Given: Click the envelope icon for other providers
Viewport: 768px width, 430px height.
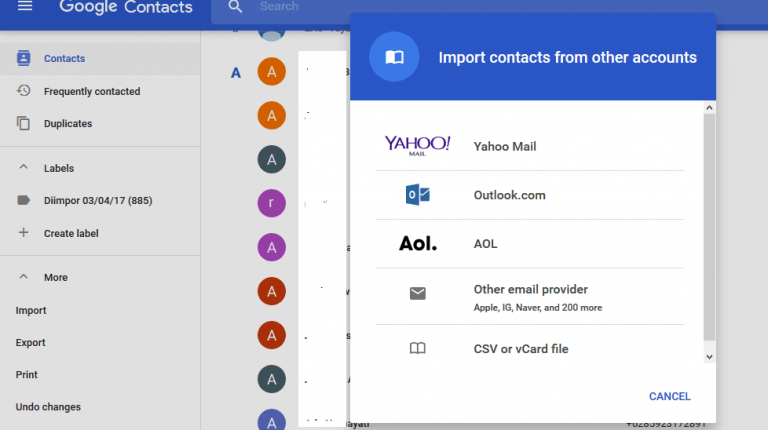Looking at the screenshot, I should click(417, 293).
